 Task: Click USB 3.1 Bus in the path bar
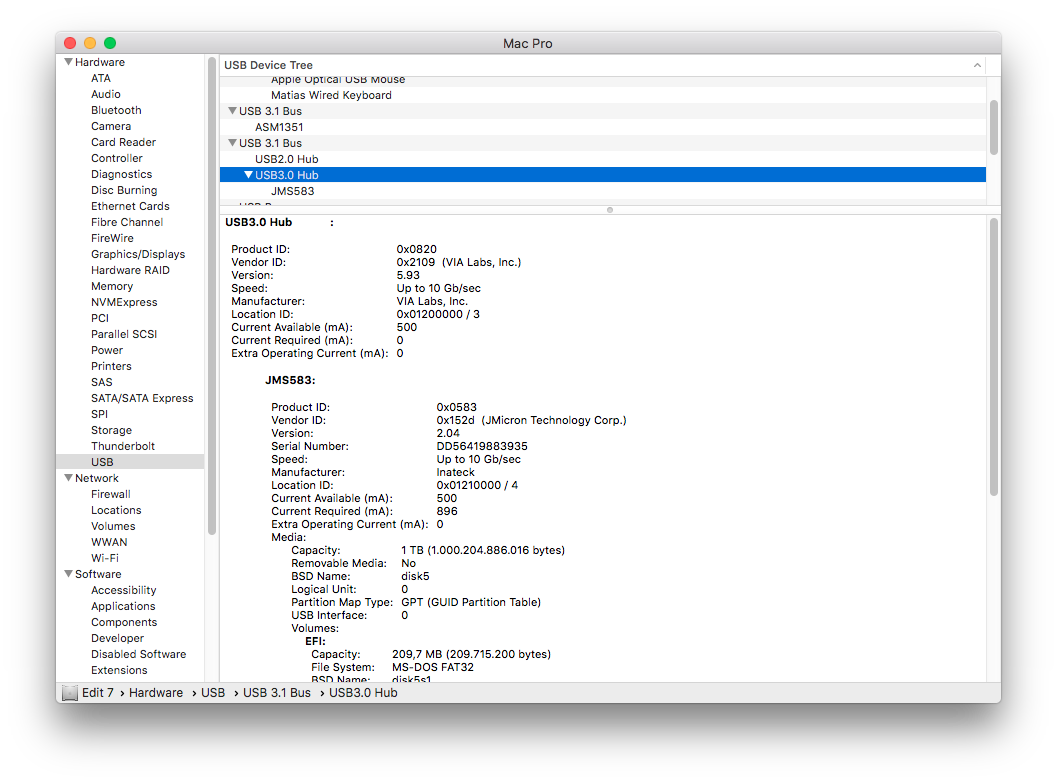coord(277,693)
